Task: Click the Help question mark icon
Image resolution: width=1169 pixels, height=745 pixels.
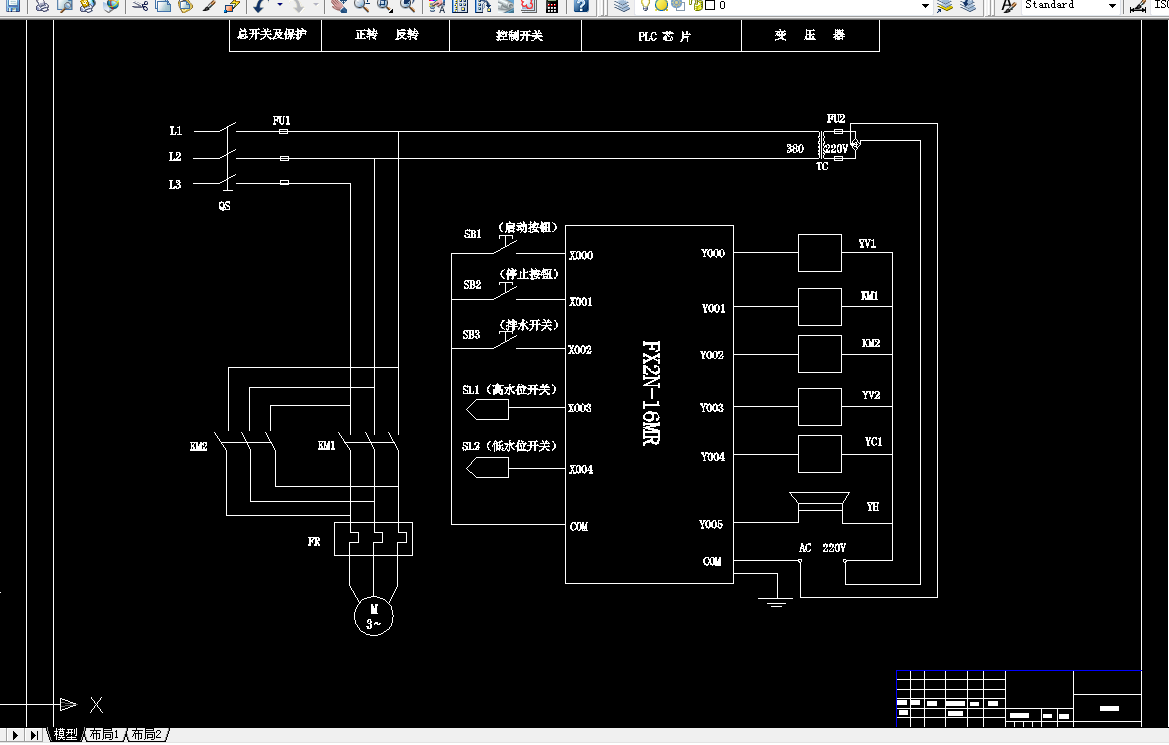Action: point(581,6)
